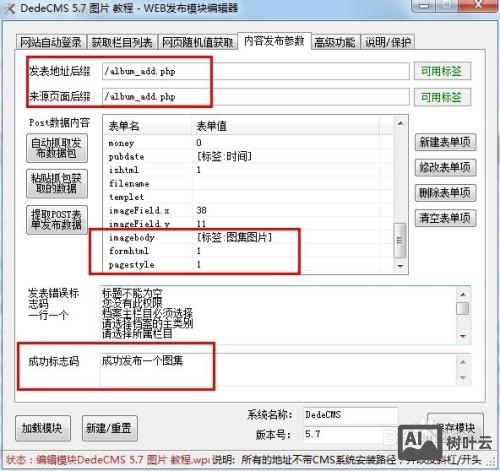500x471 pixels.
Task: Click the [标签:图集图片] value cell
Action: pyautogui.click(x=234, y=238)
